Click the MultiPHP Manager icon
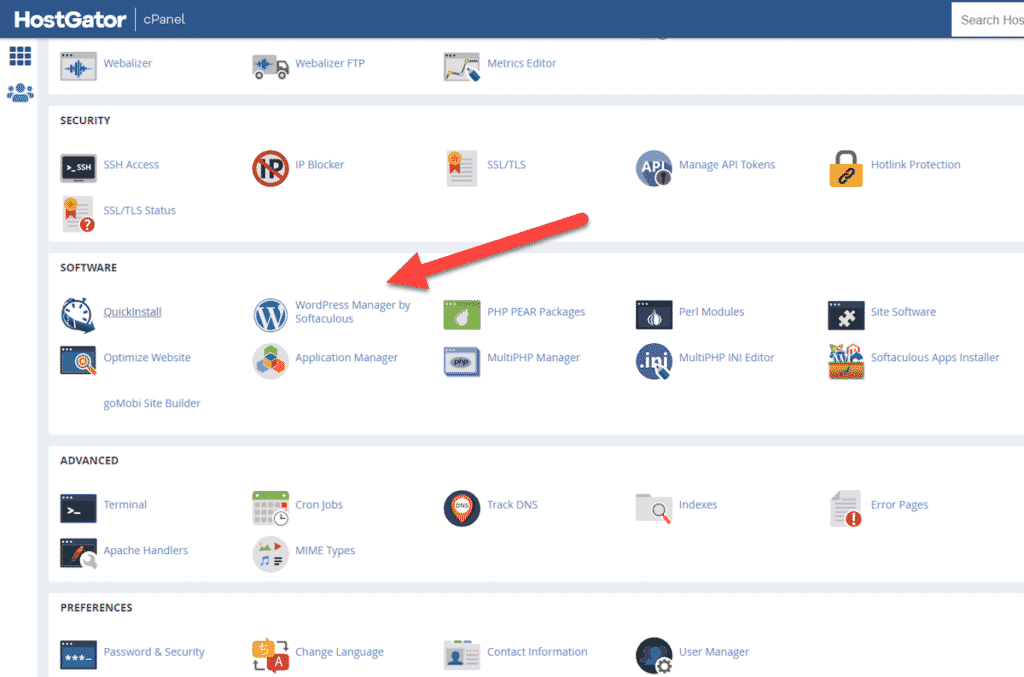 (462, 361)
